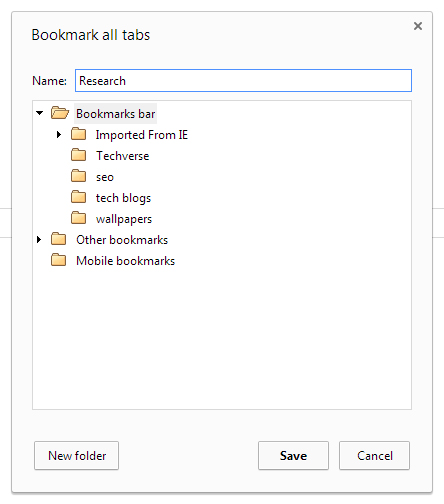The height and width of the screenshot is (504, 444).
Task: Focus the Name field containing Research
Action: tap(243, 80)
